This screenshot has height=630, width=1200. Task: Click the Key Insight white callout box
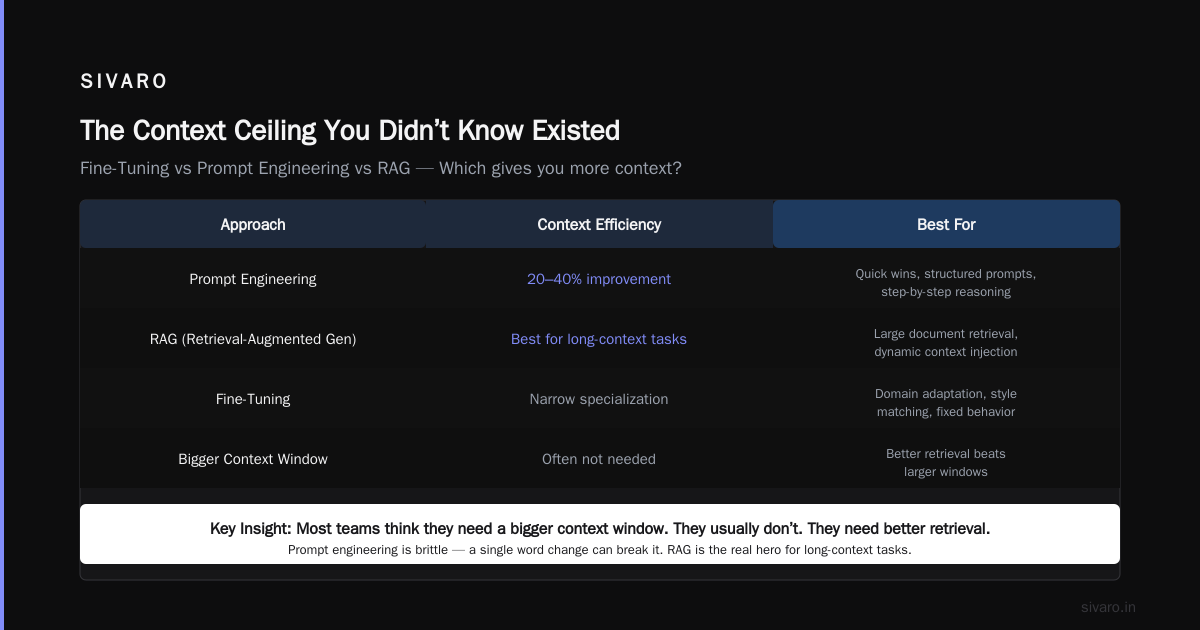pyautogui.click(x=600, y=534)
